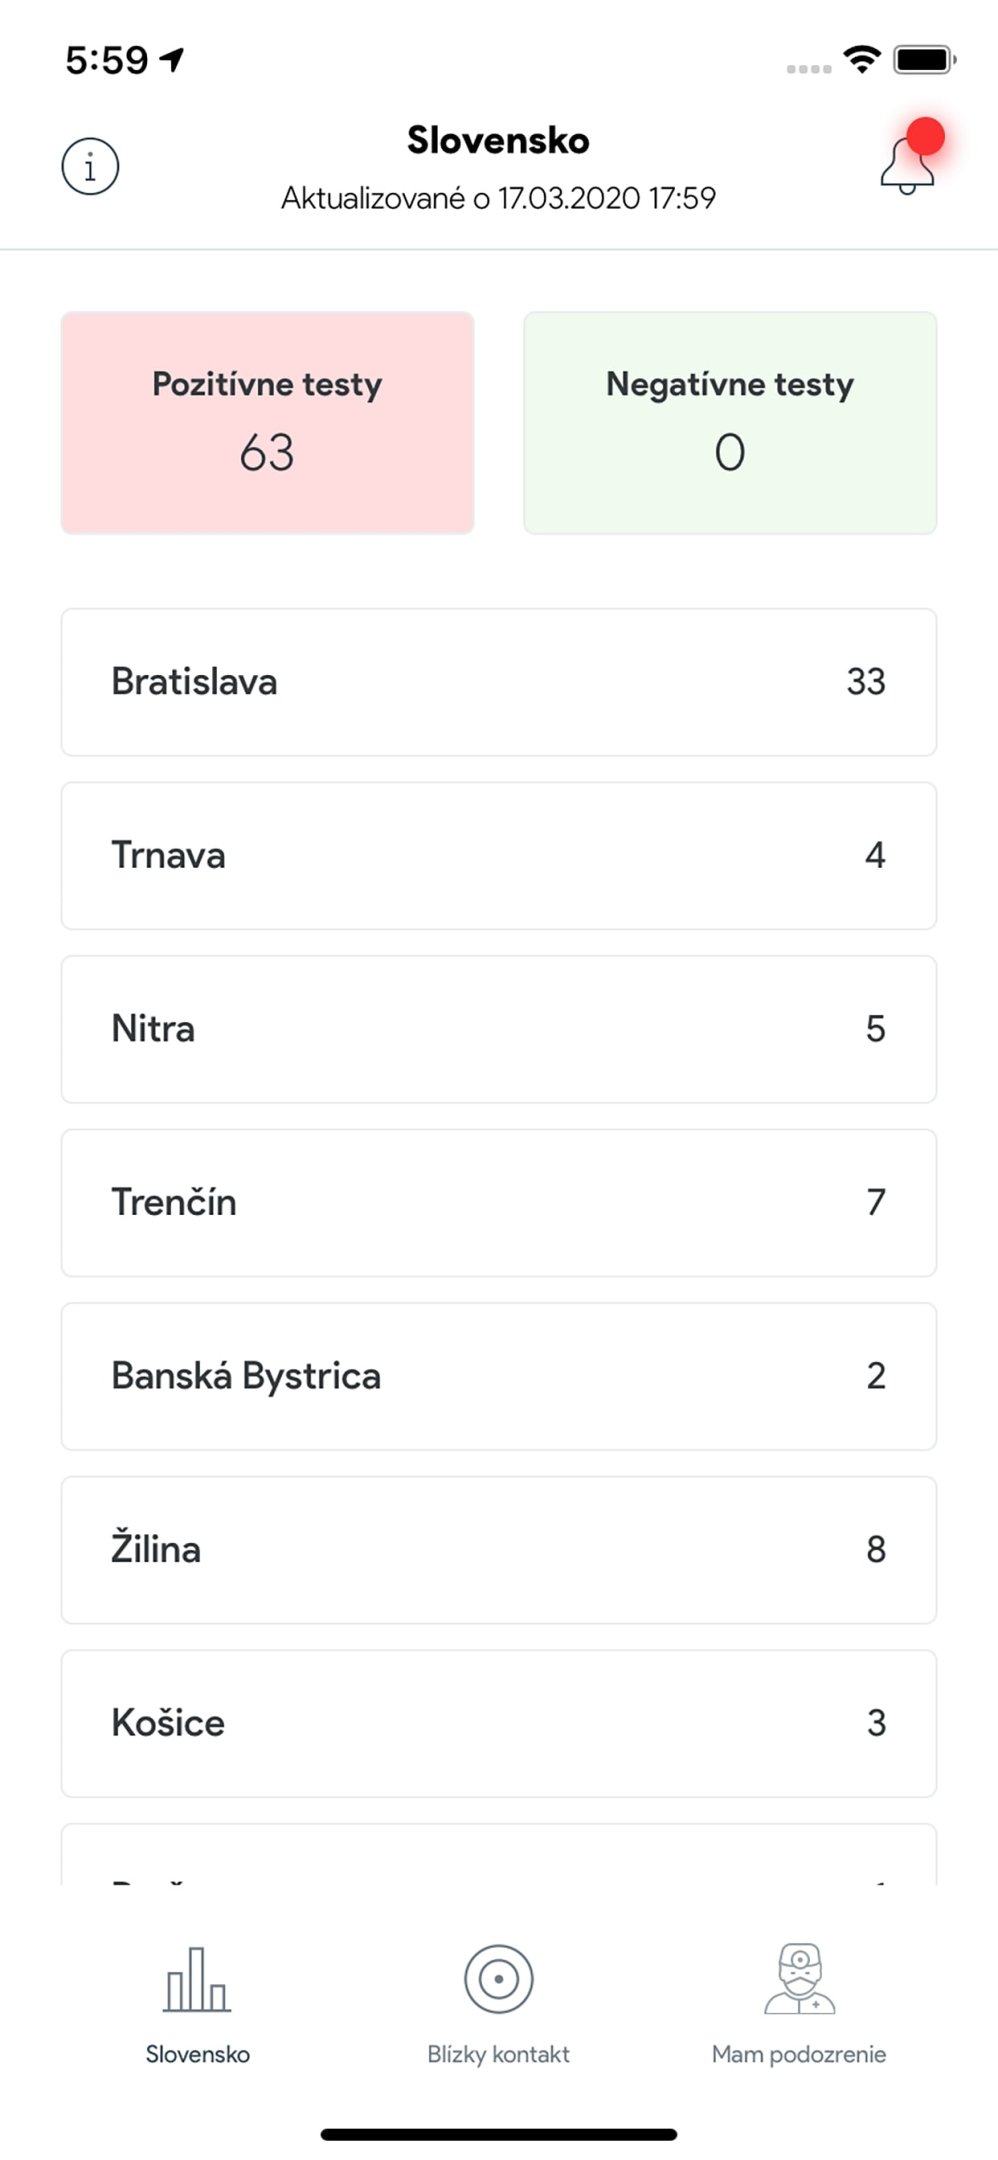Switch to Blízky kontakt tab label
The height and width of the screenshot is (2160, 998).
[x=498, y=2054]
